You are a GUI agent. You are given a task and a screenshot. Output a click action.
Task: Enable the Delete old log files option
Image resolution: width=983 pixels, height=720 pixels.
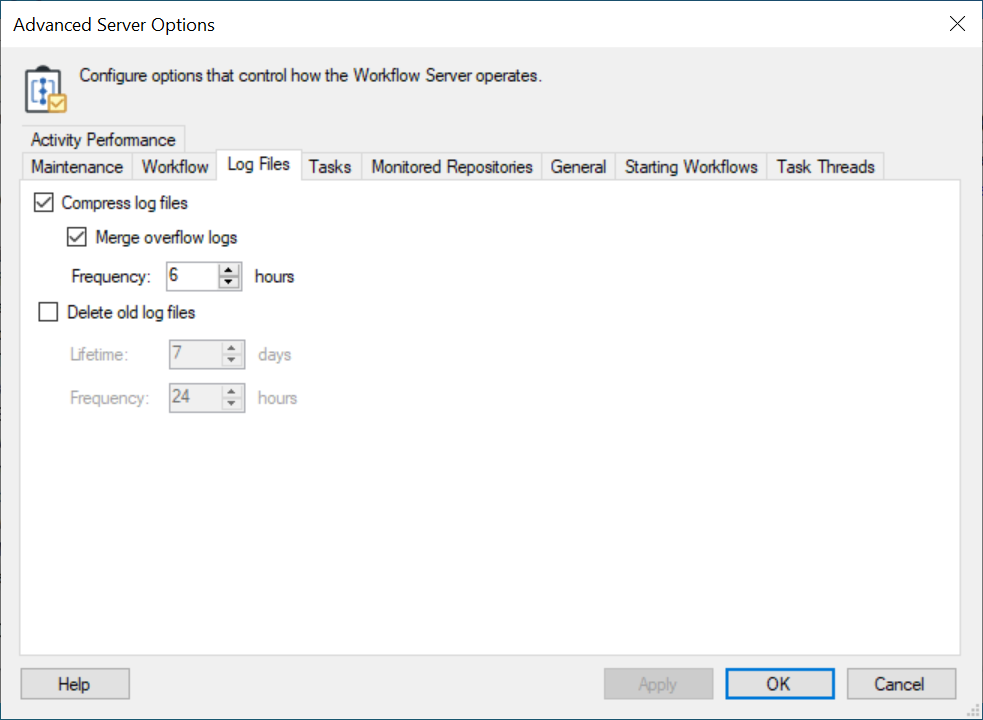(48, 313)
